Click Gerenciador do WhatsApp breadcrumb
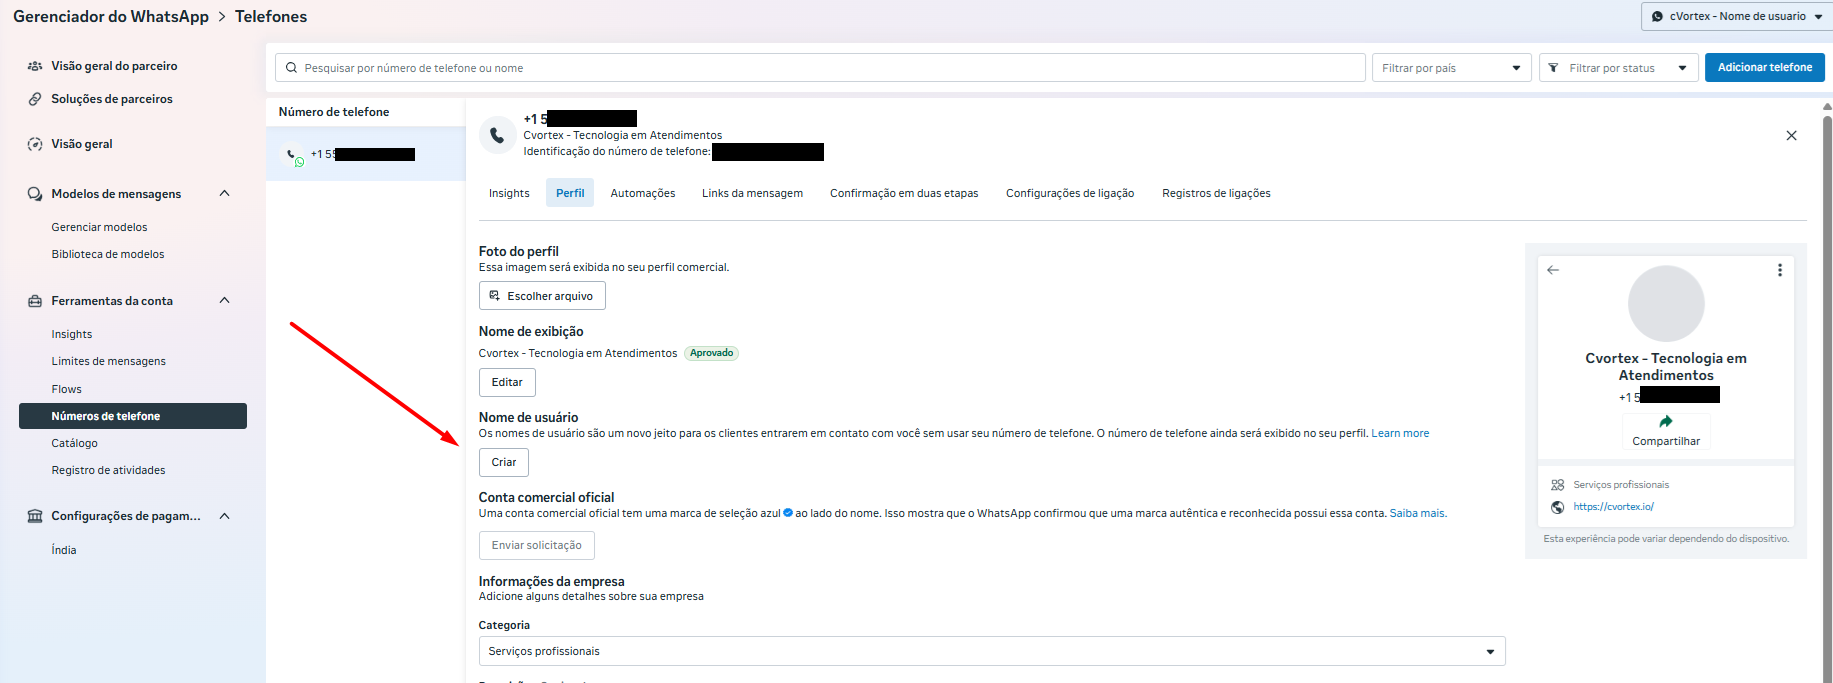This screenshot has width=1833, height=683. (x=111, y=16)
